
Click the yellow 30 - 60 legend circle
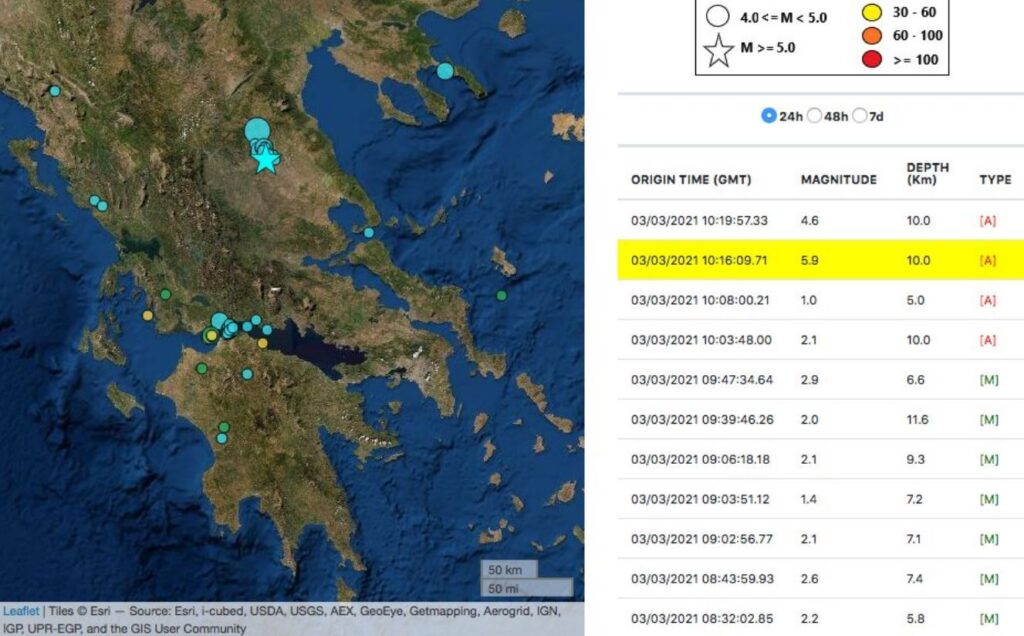(x=872, y=12)
